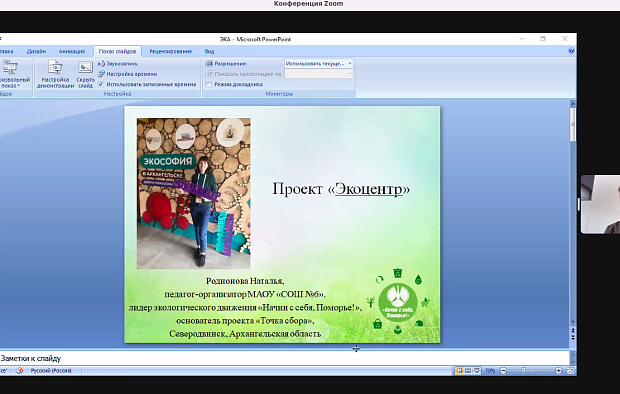Click the Zoom participant video thumbnail
The image size is (620, 394).
pyautogui.click(x=600, y=204)
